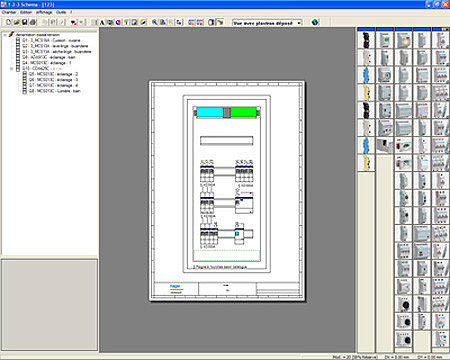Collapse the Q10 differential group tree node
This screenshot has height=360, width=450.
[x=11, y=68]
